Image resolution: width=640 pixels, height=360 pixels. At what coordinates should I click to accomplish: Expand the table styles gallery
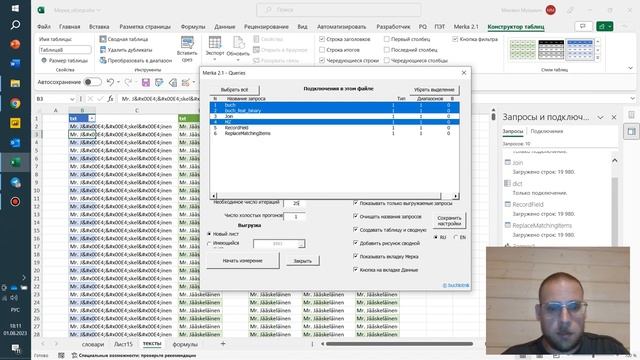598,58
